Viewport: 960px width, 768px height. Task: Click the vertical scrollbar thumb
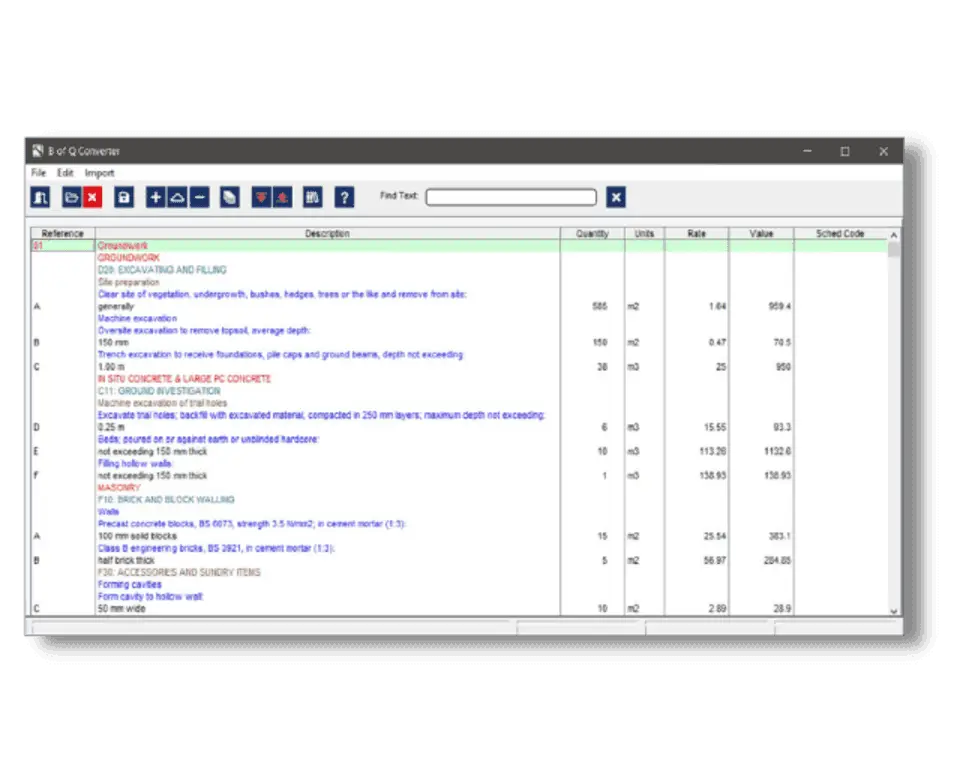[894, 249]
